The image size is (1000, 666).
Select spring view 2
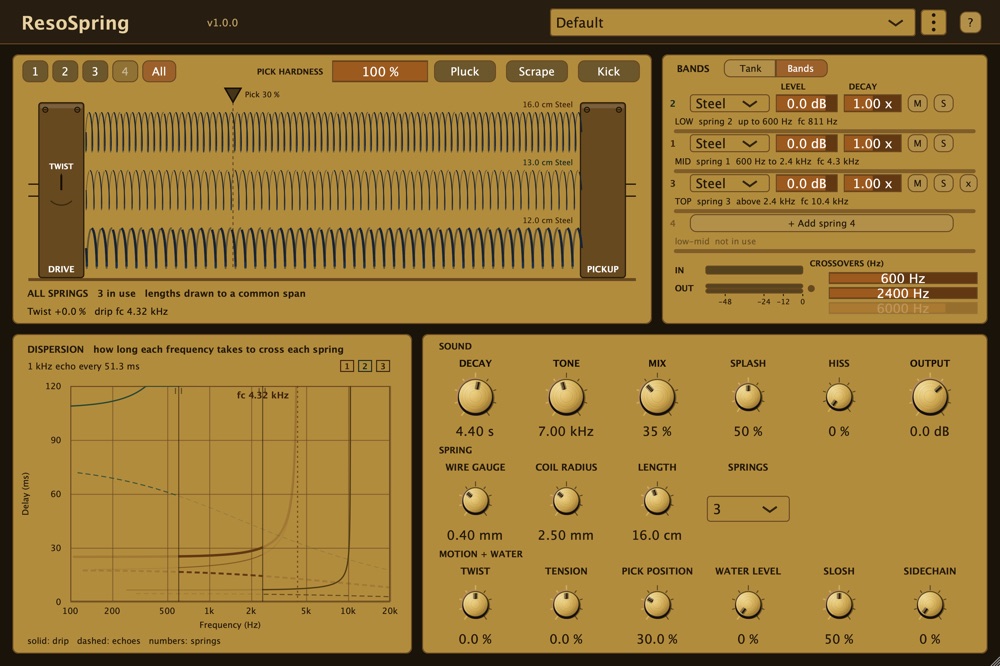pyautogui.click(x=64, y=71)
